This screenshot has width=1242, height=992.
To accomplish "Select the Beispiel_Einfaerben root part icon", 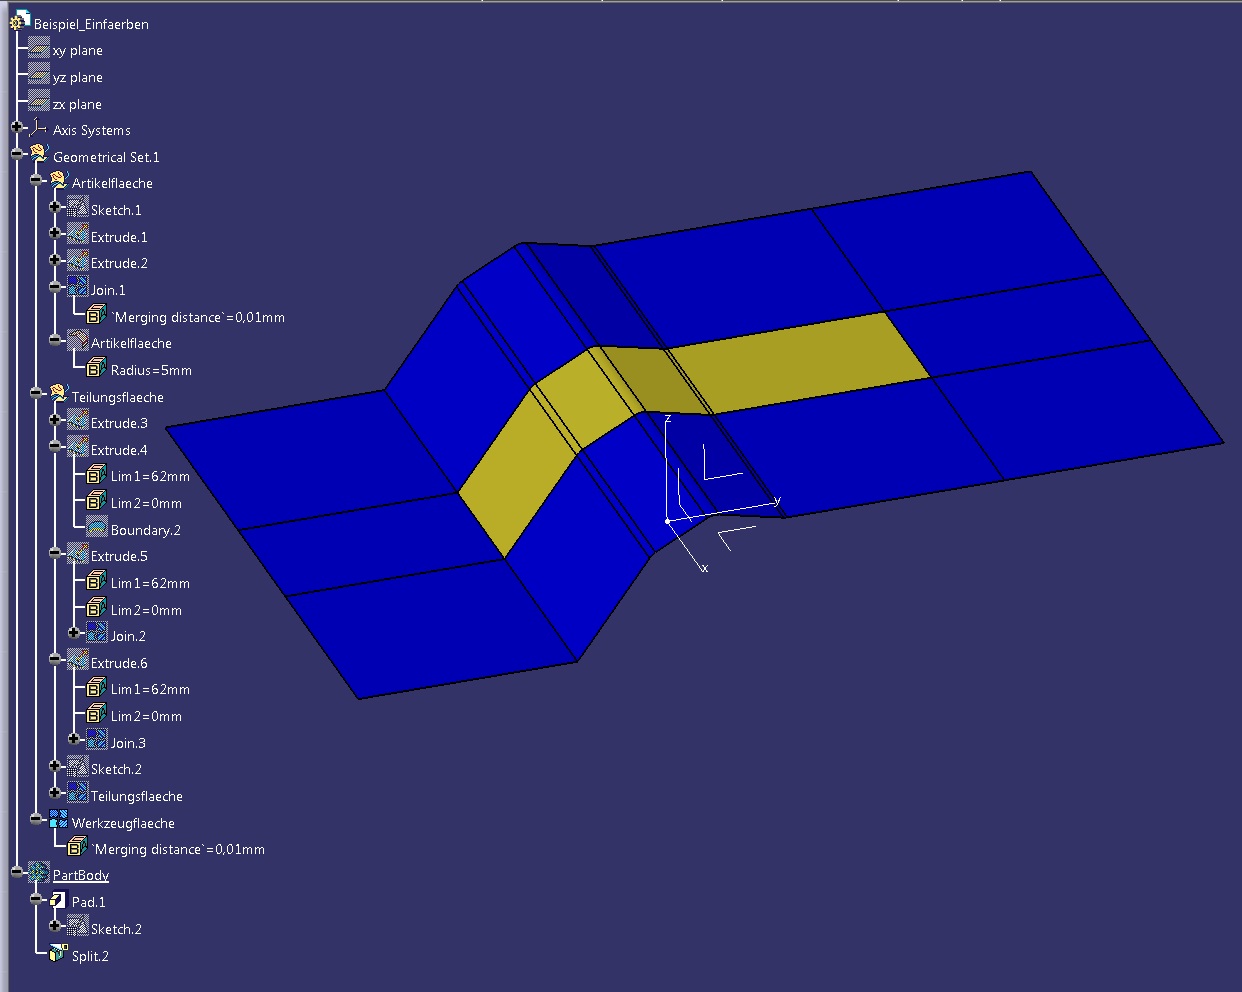I will [x=19, y=19].
